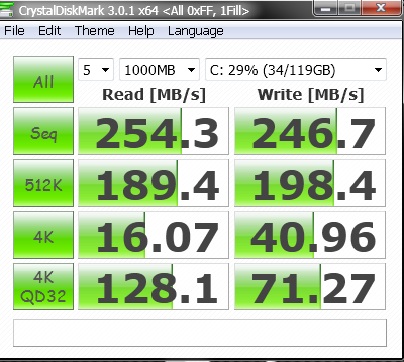Open the drive selector showing C: 29%
The width and height of the screenshot is (404, 362).
[296, 70]
